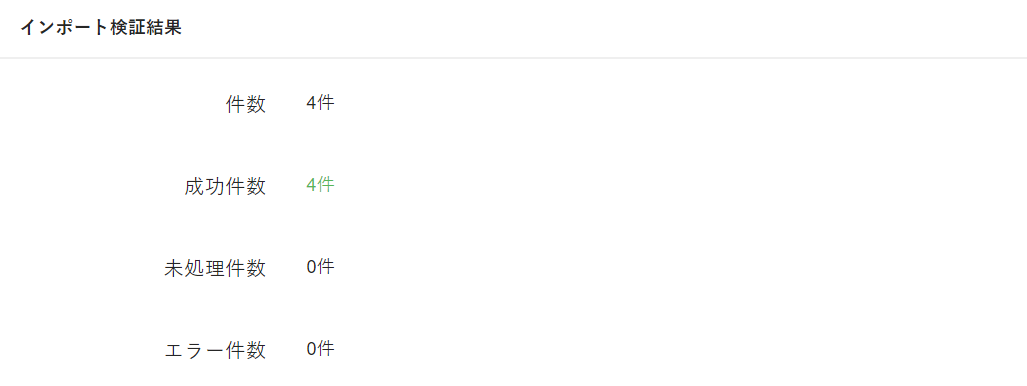Click the digit 4 in the 件数 value
This screenshot has width=1027, height=386.
click(x=311, y=104)
